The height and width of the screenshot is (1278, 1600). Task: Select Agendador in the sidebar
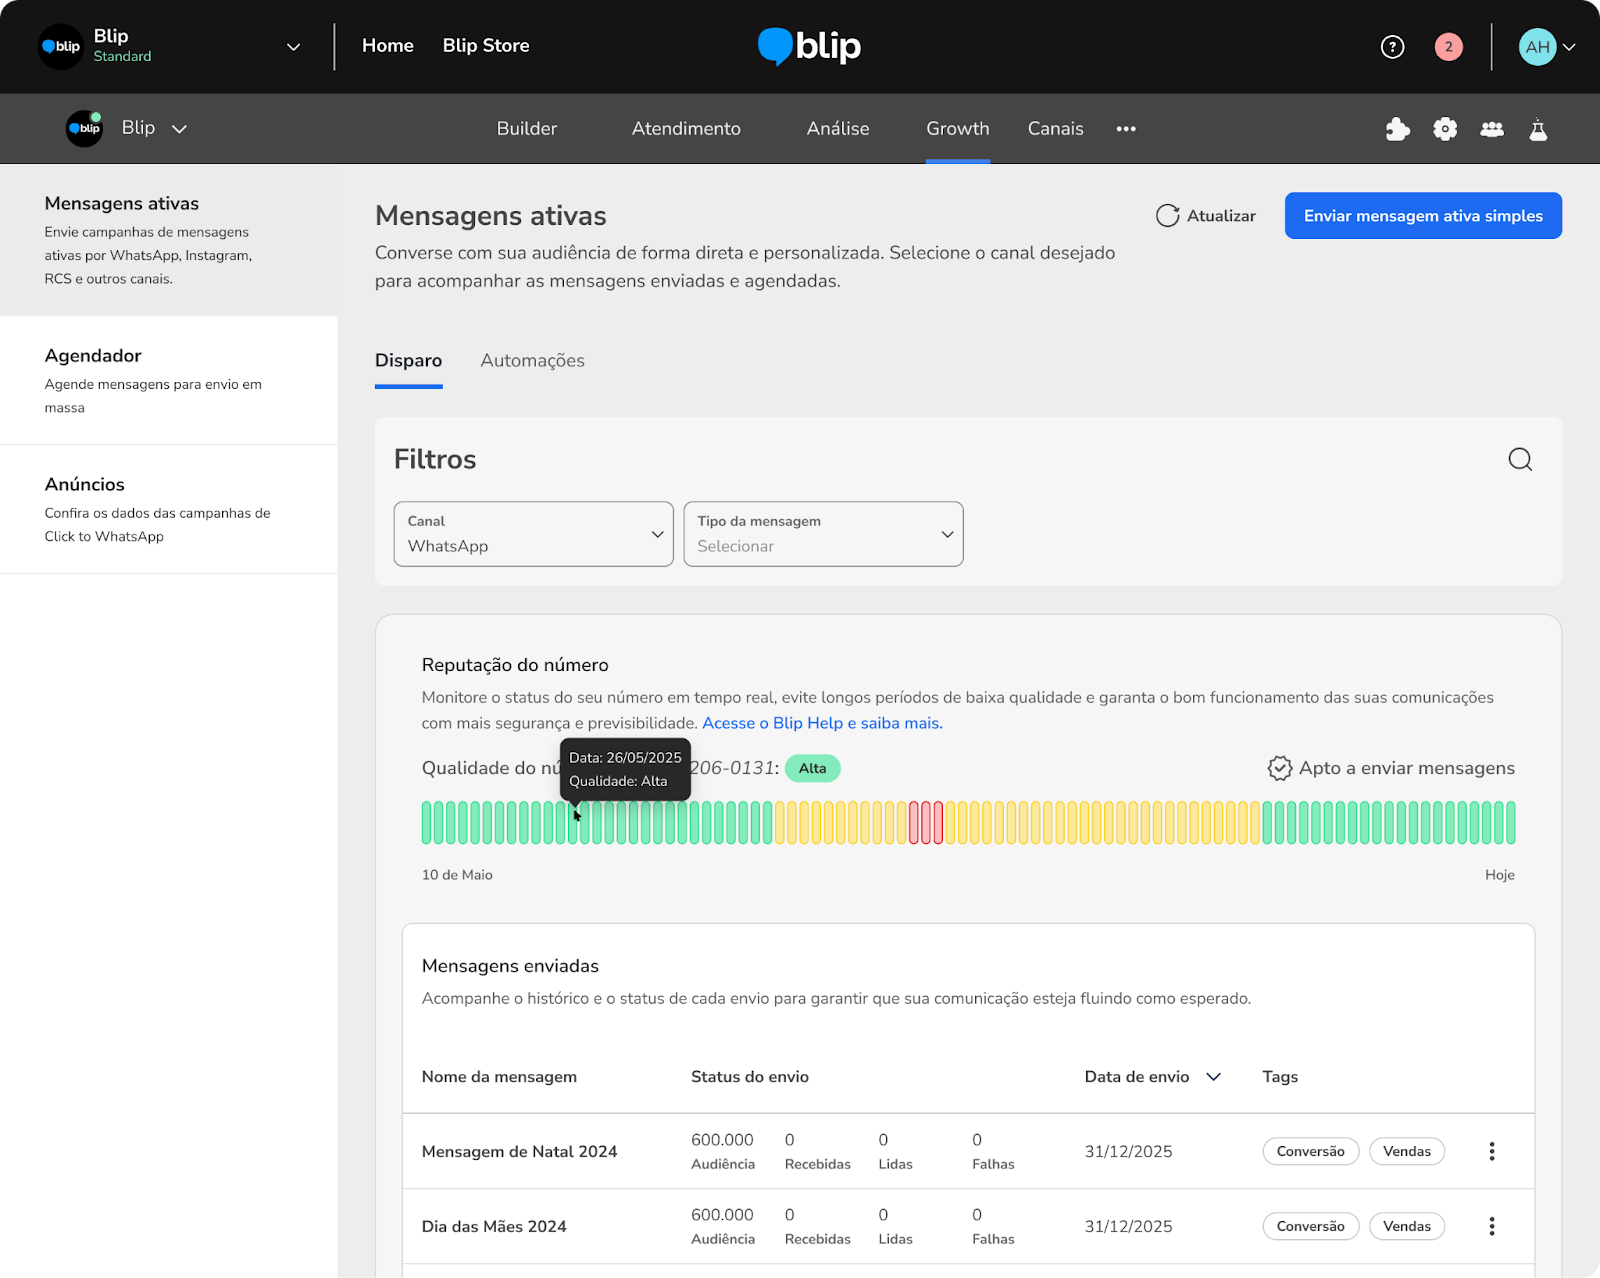169,380
